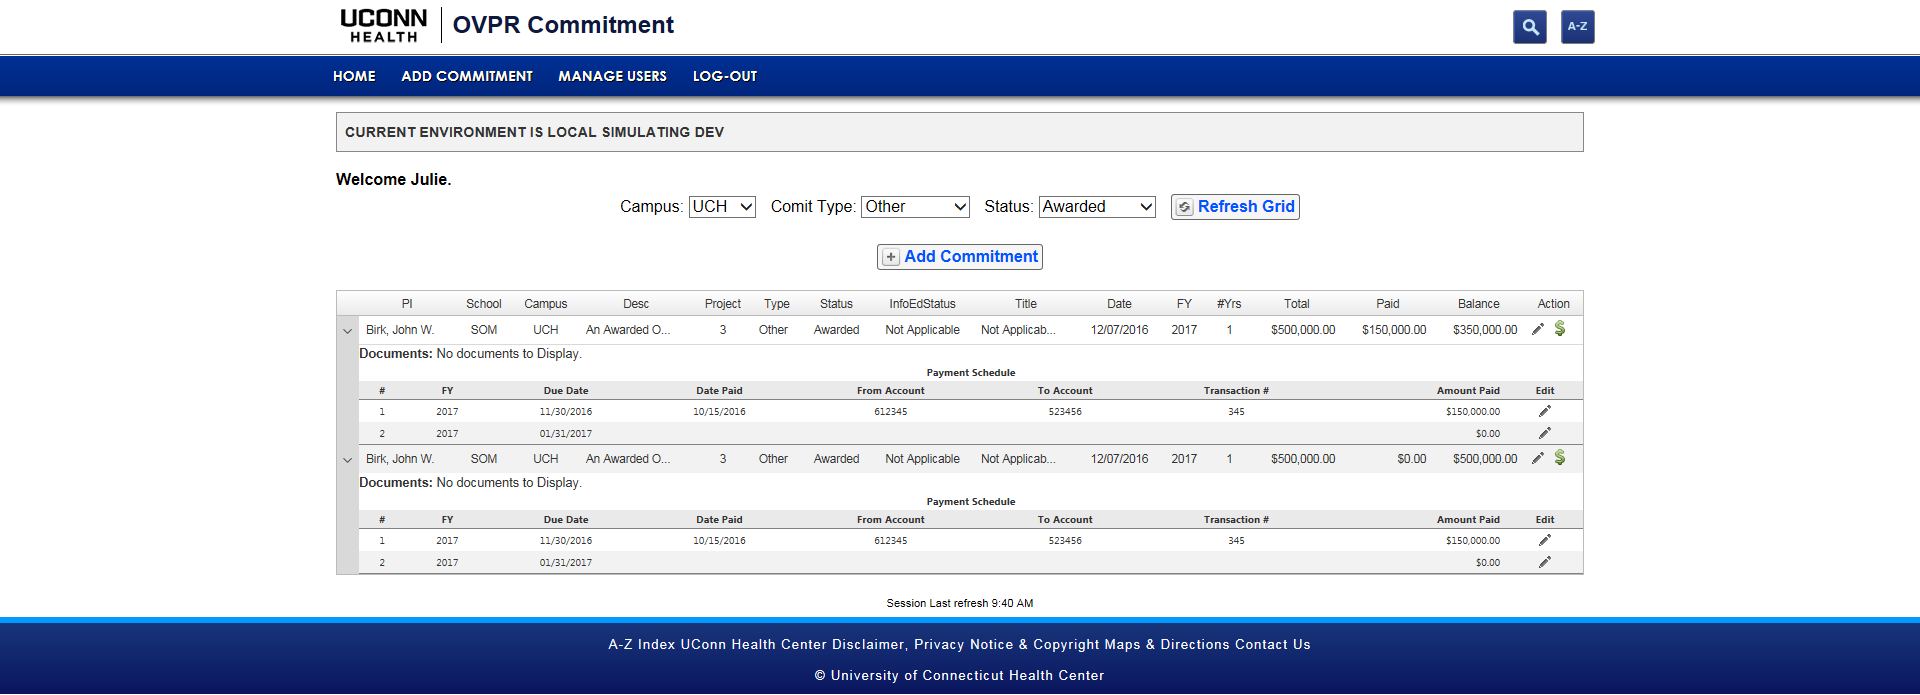The image size is (1920, 695).
Task: Edit payment 2 in second payment schedule
Action: pos(1544,562)
